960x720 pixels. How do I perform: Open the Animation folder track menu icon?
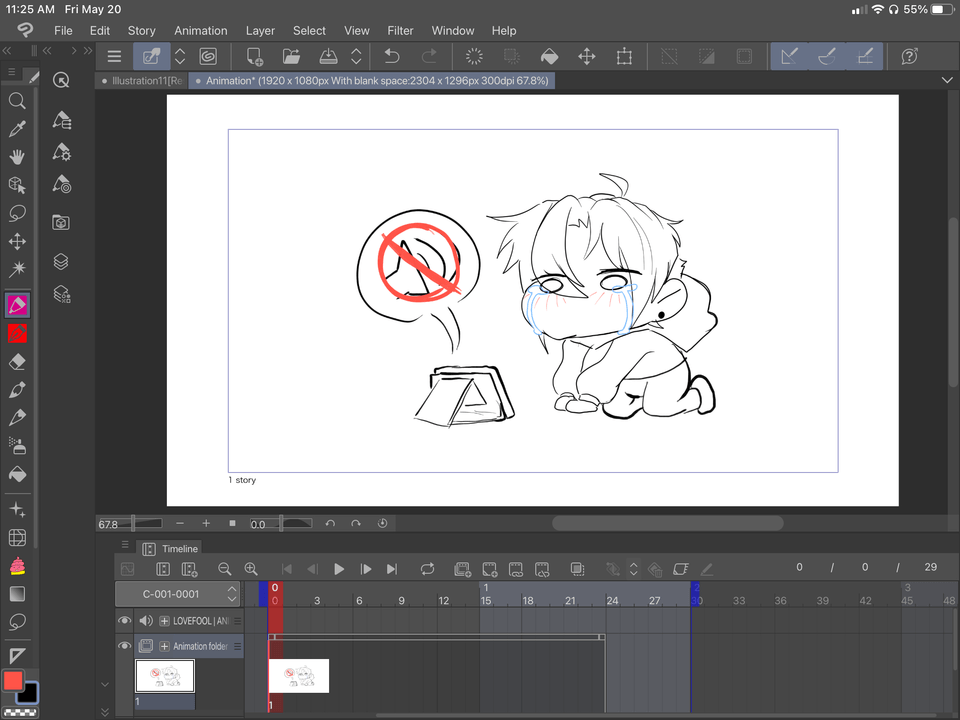(x=238, y=647)
